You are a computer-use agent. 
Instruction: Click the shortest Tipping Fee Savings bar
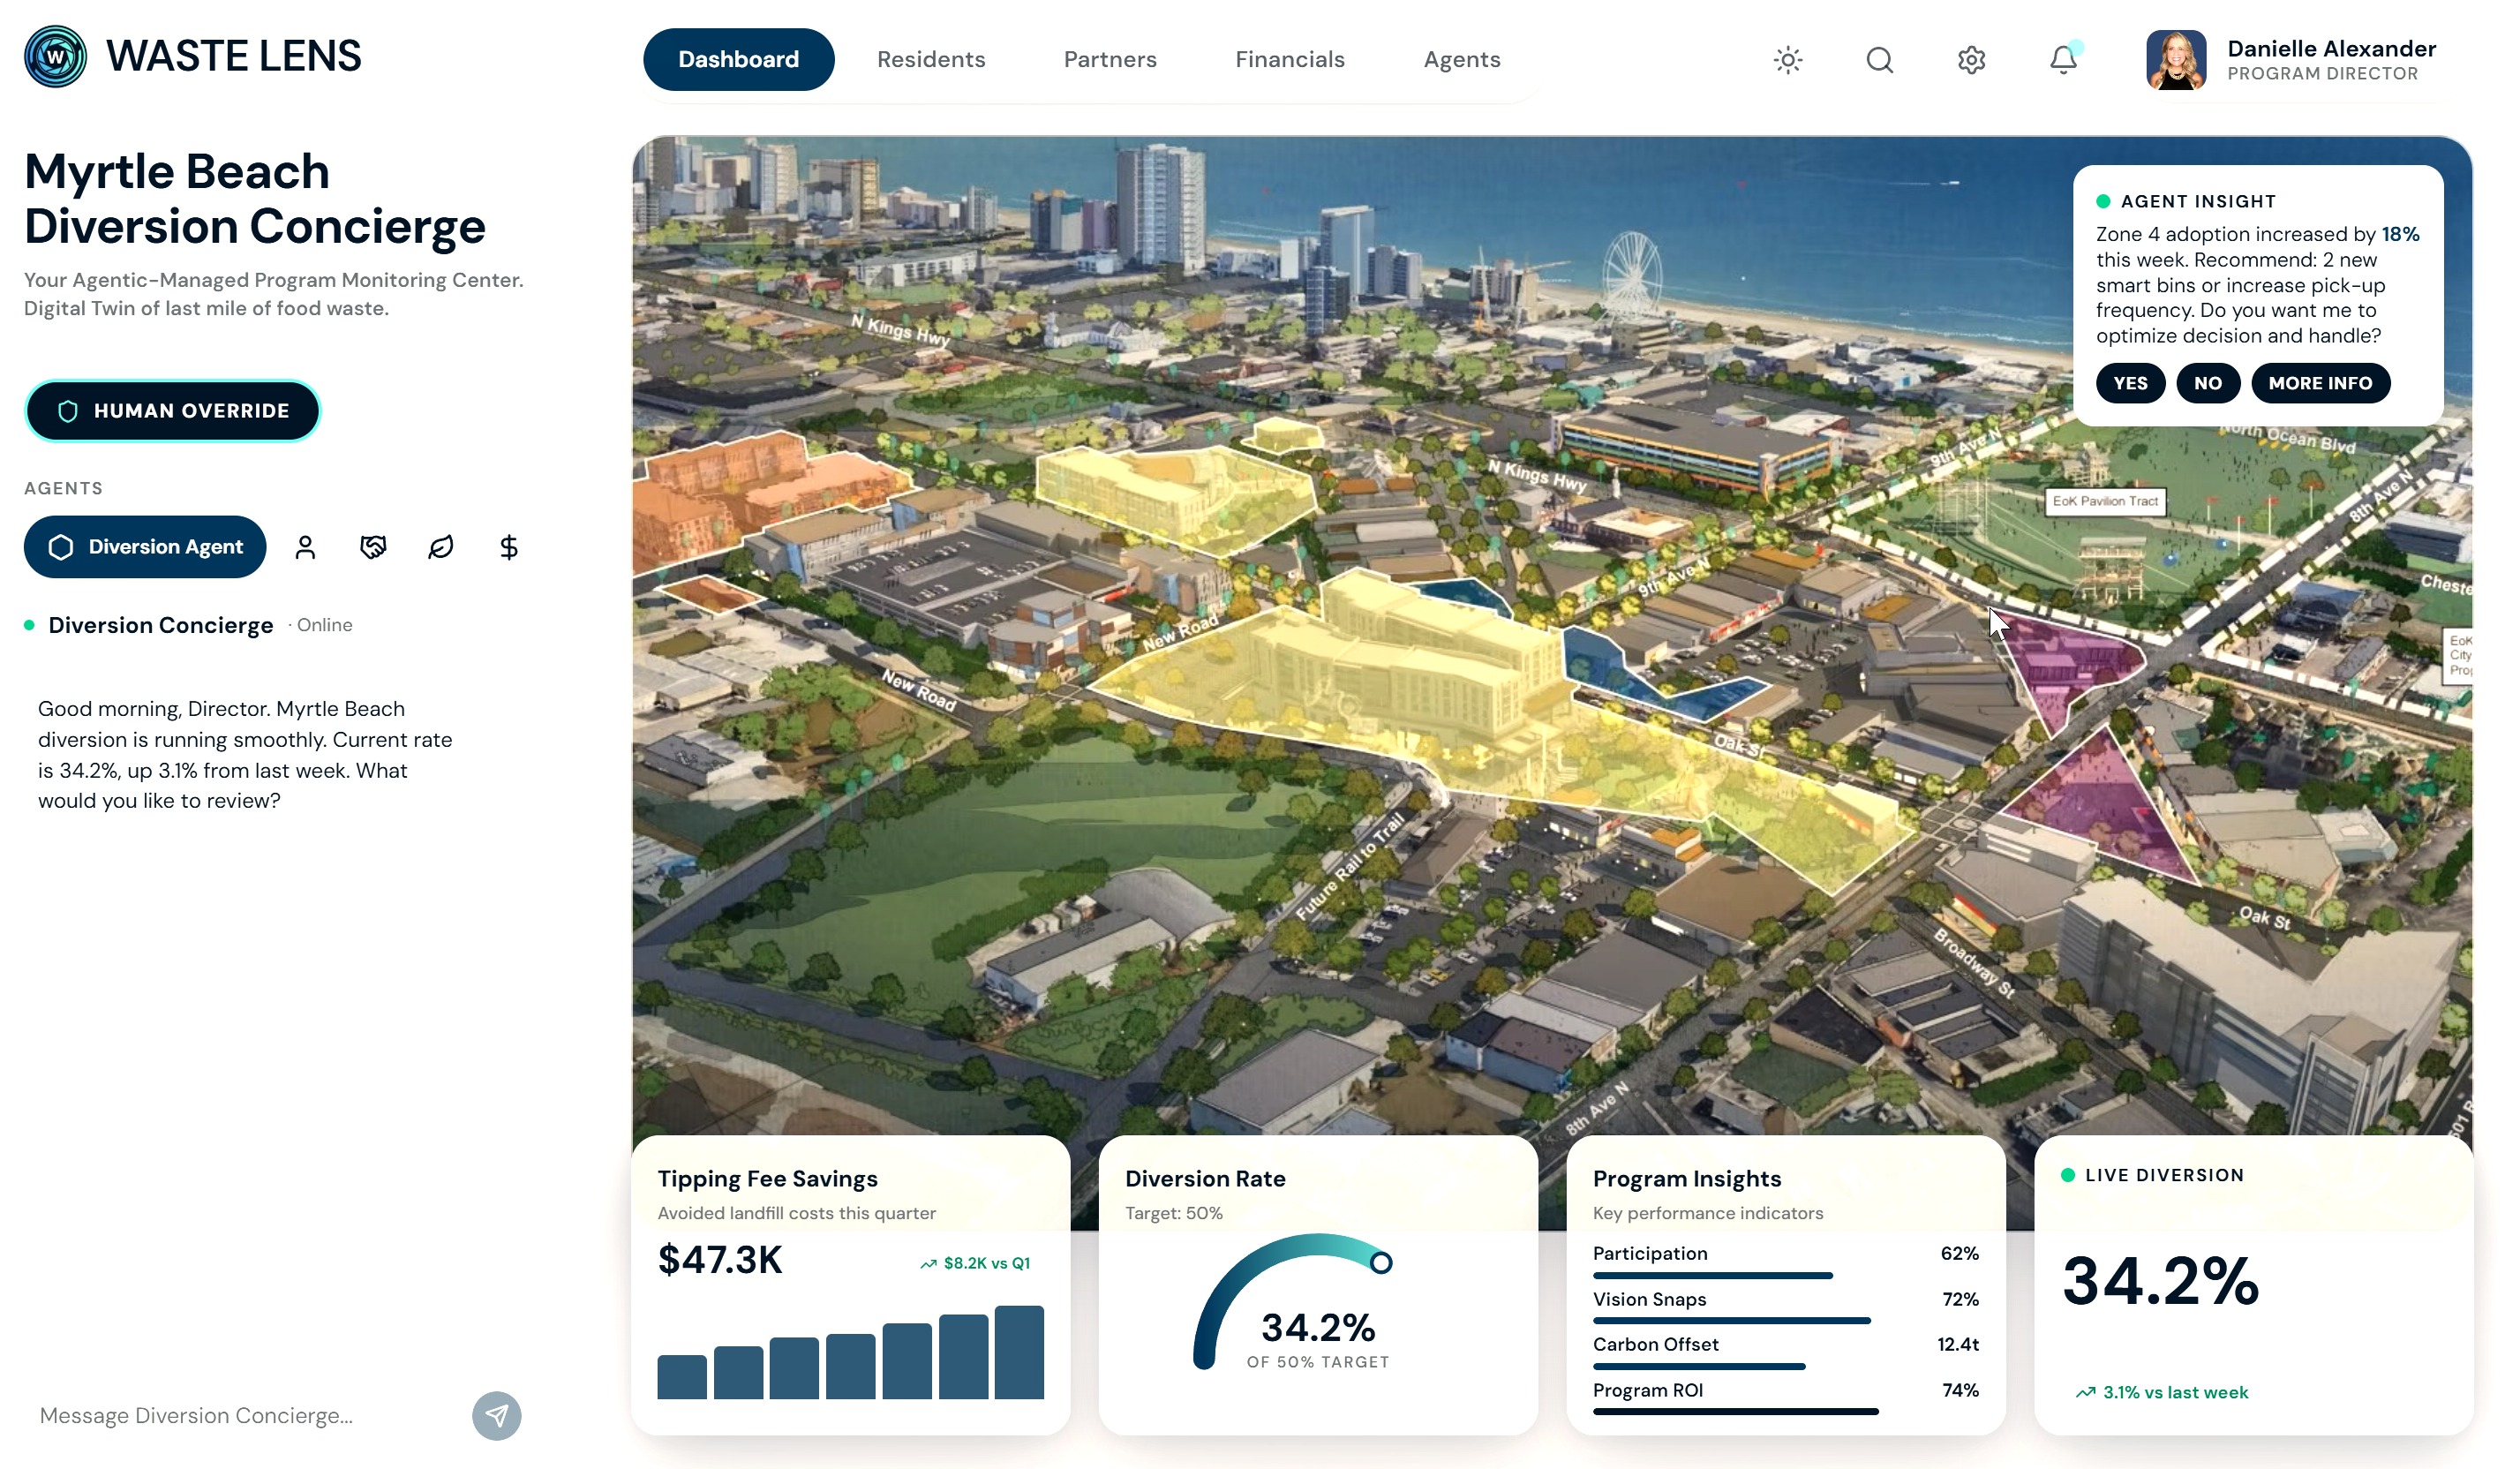[681, 1376]
